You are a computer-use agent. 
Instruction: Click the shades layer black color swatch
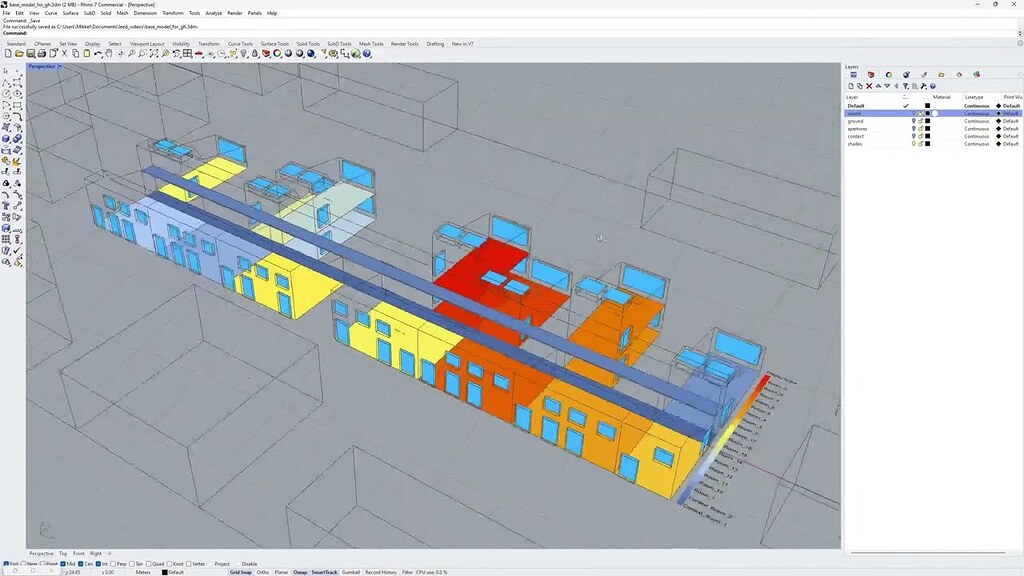click(927, 144)
